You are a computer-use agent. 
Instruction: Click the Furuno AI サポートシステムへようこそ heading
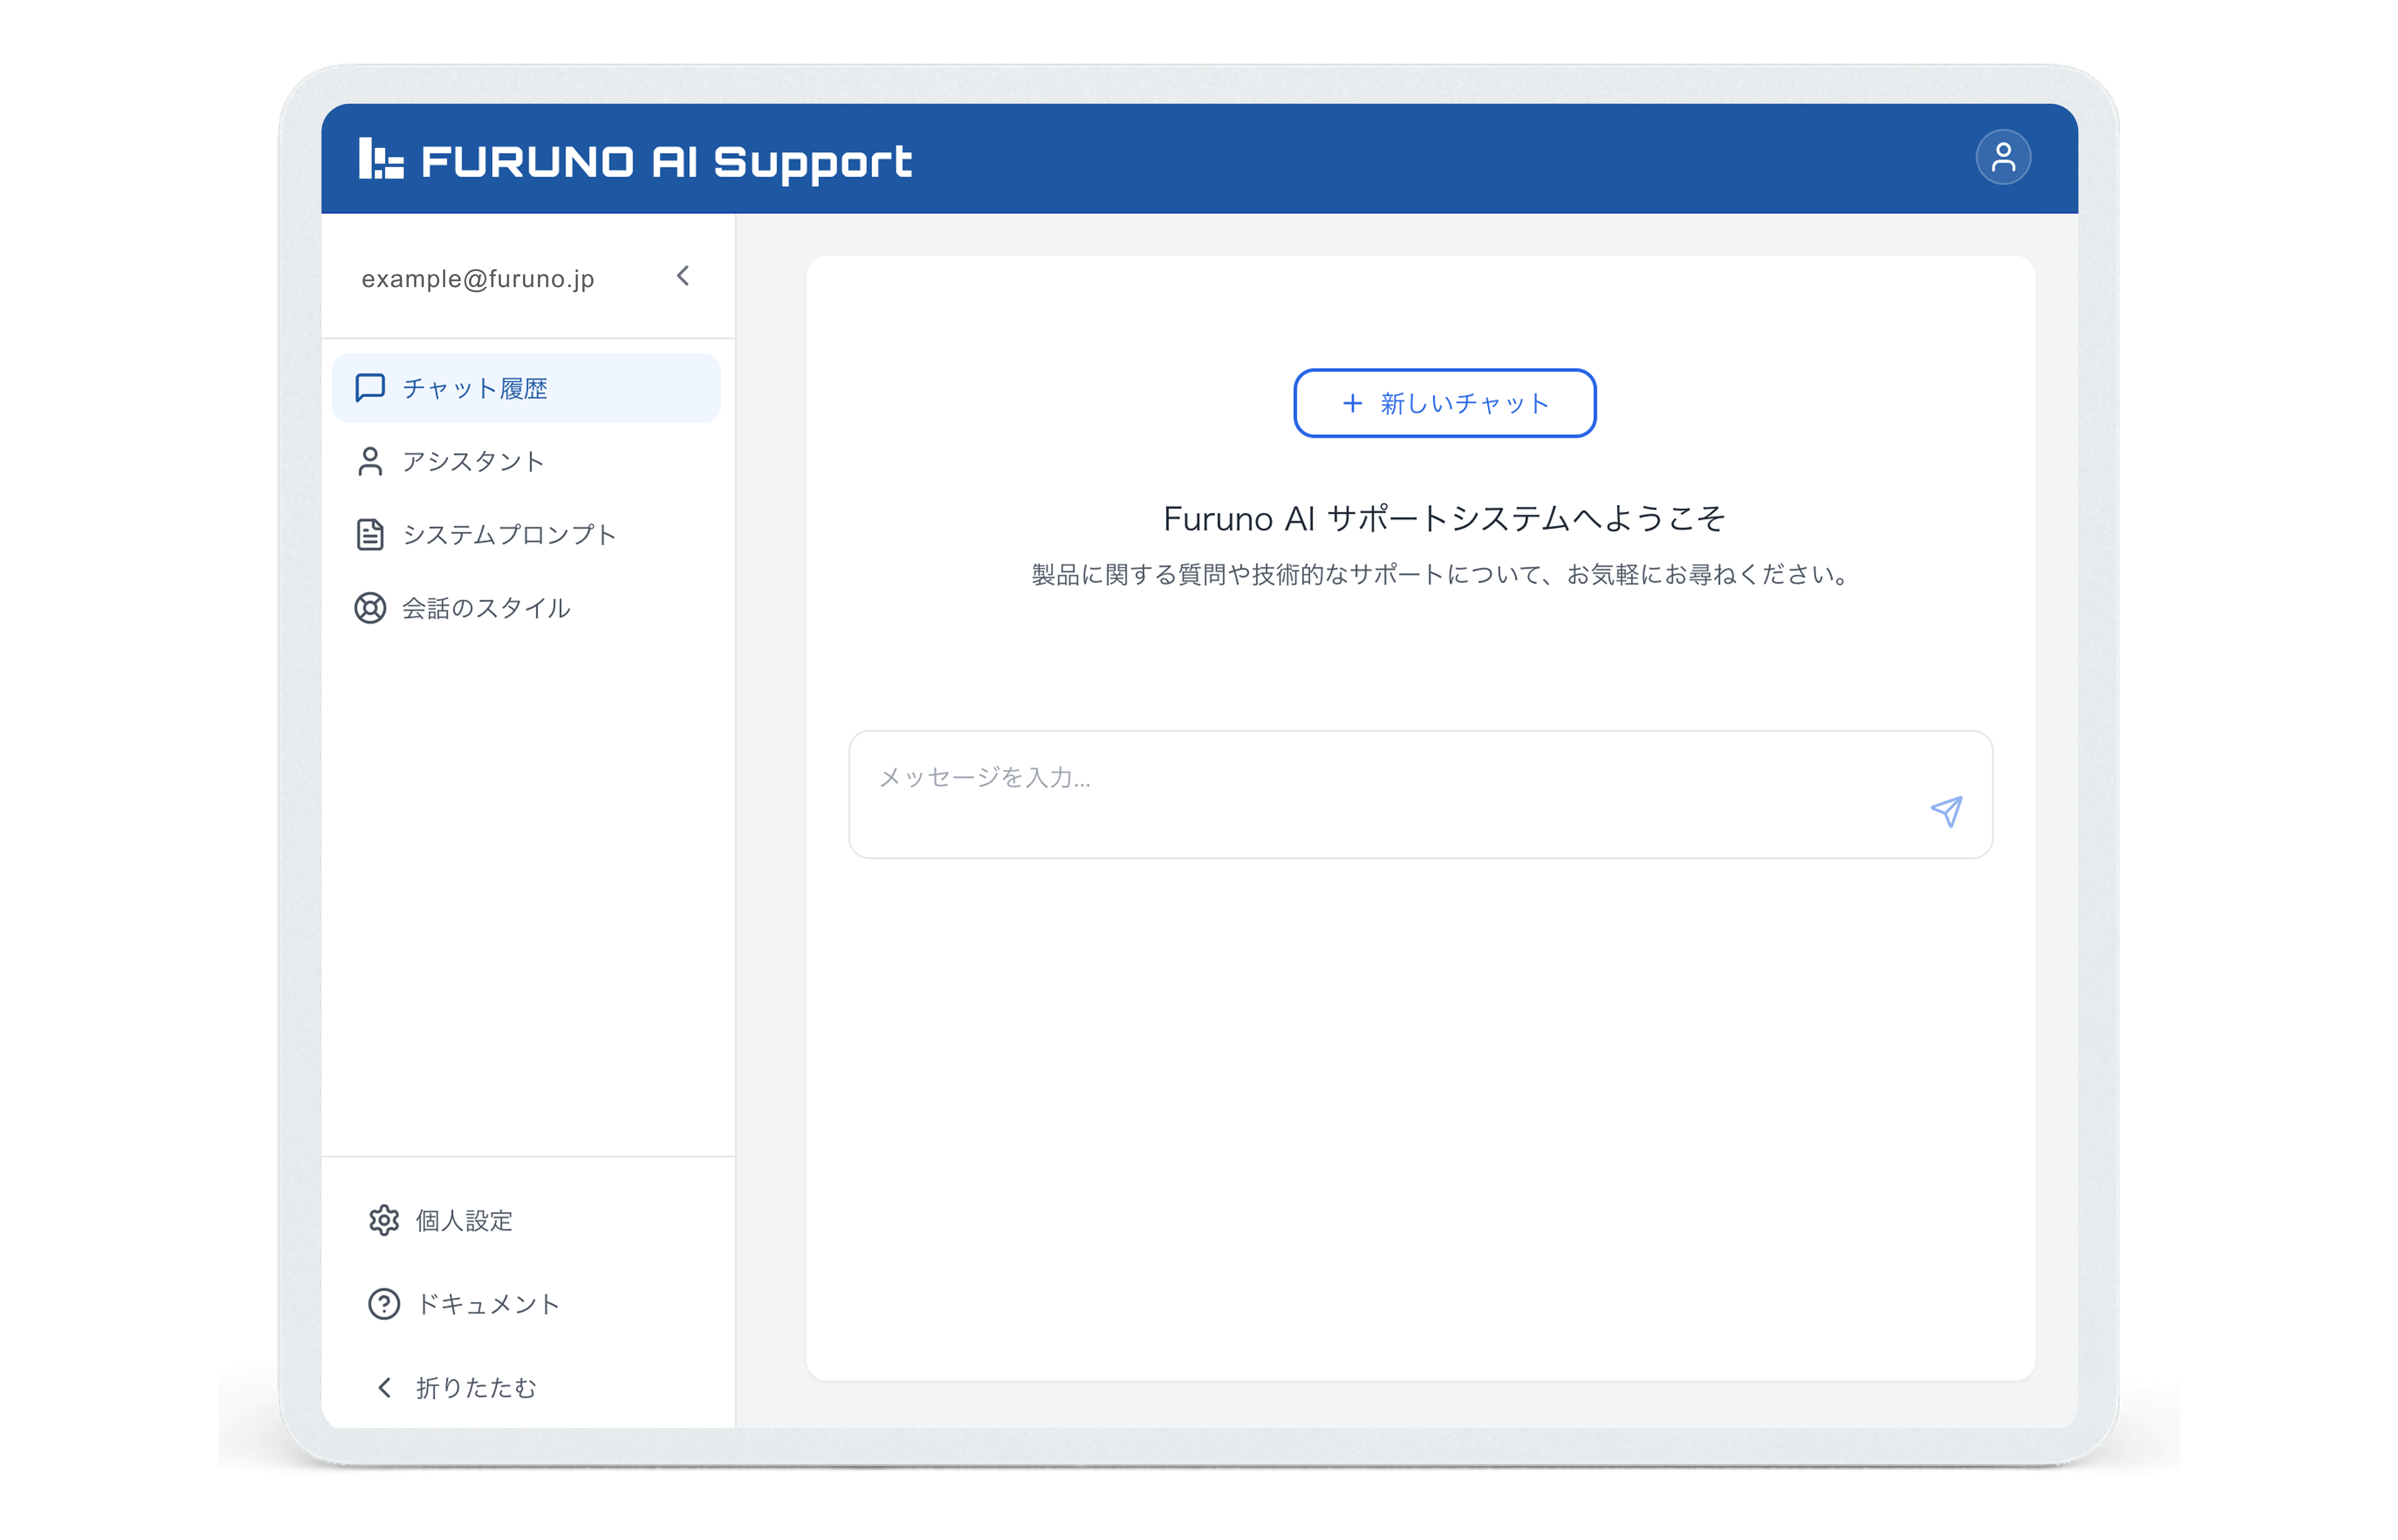pos(1444,518)
